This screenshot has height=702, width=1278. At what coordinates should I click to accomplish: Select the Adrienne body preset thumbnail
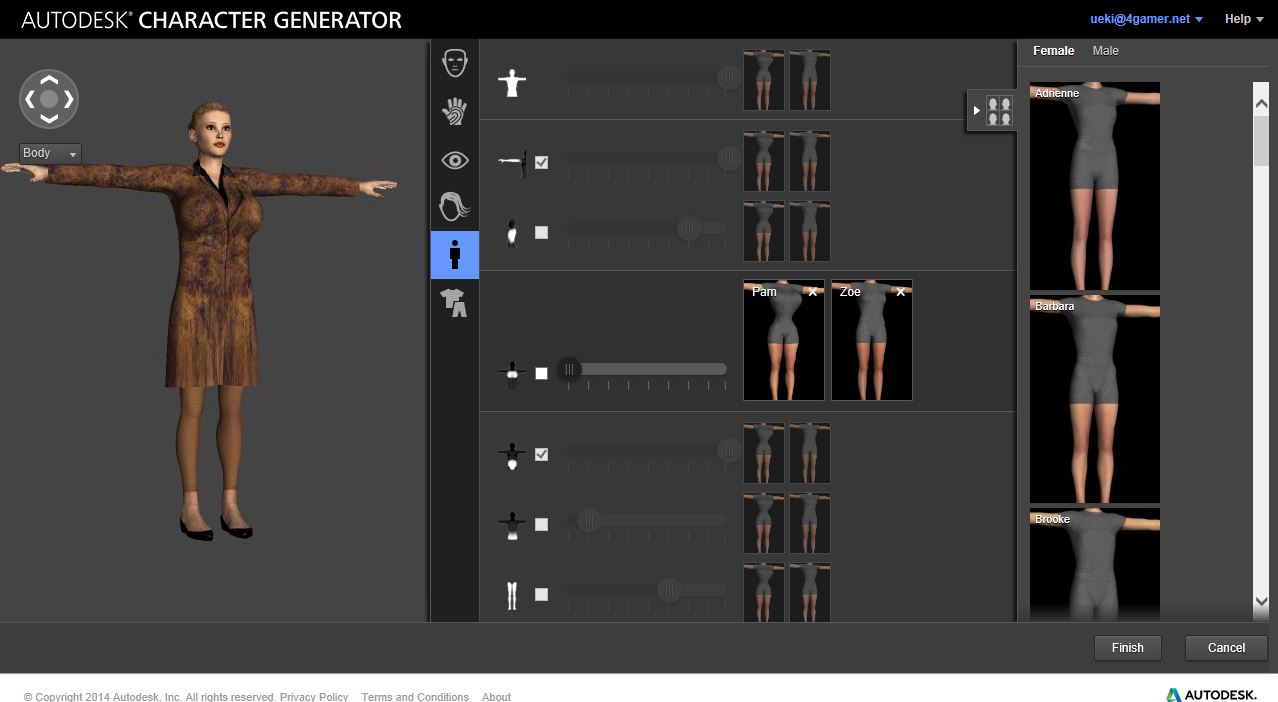1095,186
